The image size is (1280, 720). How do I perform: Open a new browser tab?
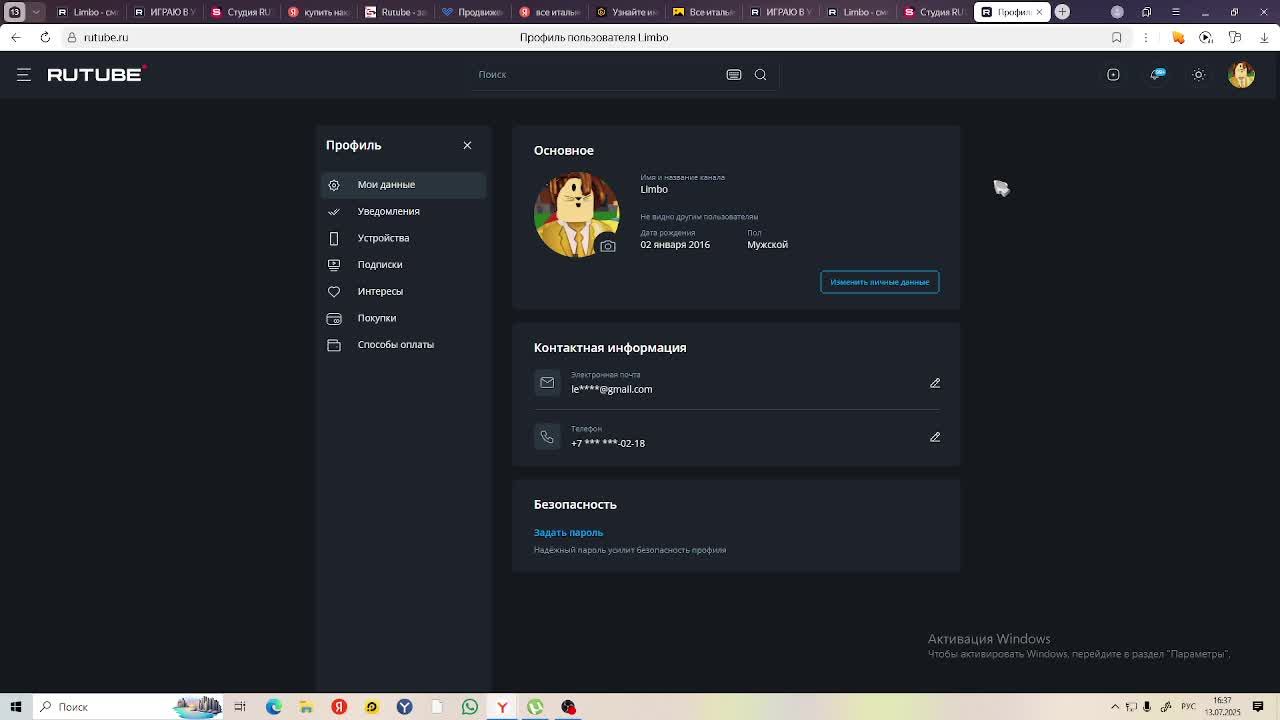1062,12
